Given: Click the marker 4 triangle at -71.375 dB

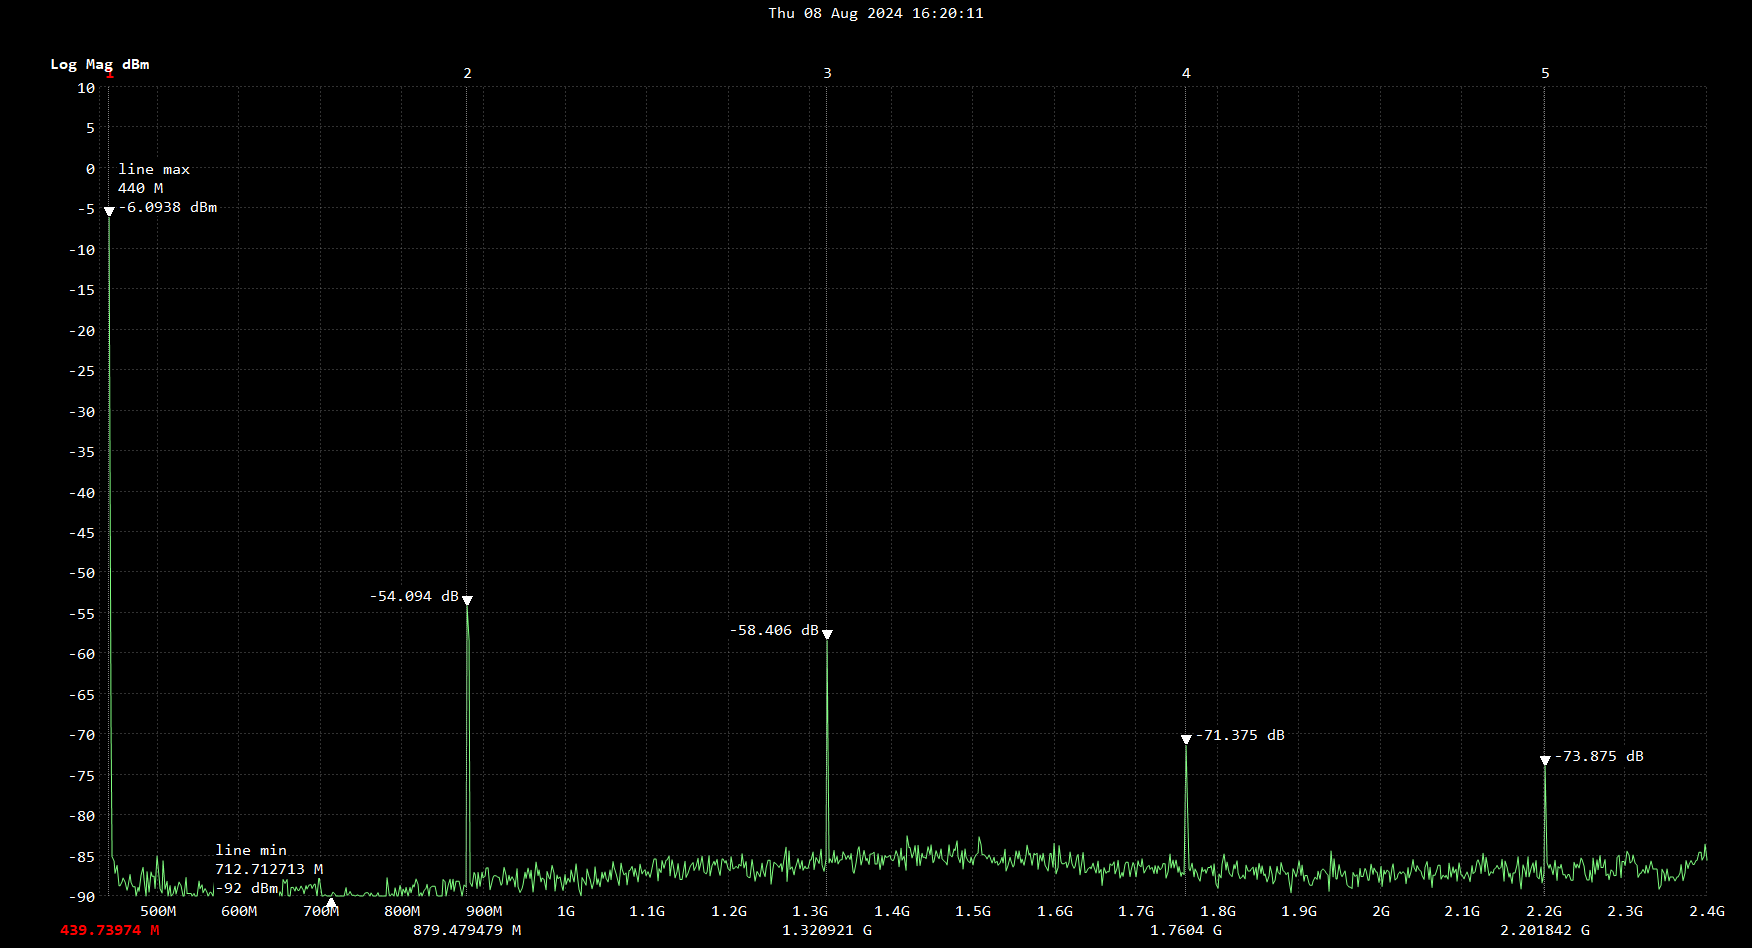Looking at the screenshot, I should (x=1186, y=740).
